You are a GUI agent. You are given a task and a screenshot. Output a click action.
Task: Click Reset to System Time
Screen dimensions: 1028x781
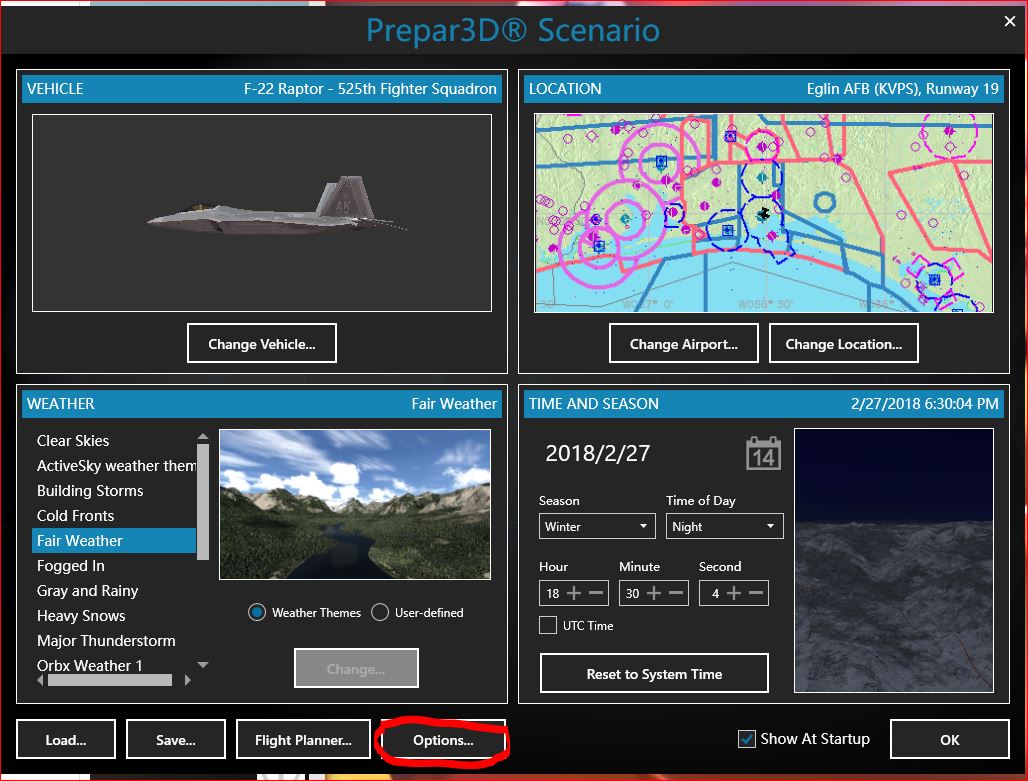(654, 672)
